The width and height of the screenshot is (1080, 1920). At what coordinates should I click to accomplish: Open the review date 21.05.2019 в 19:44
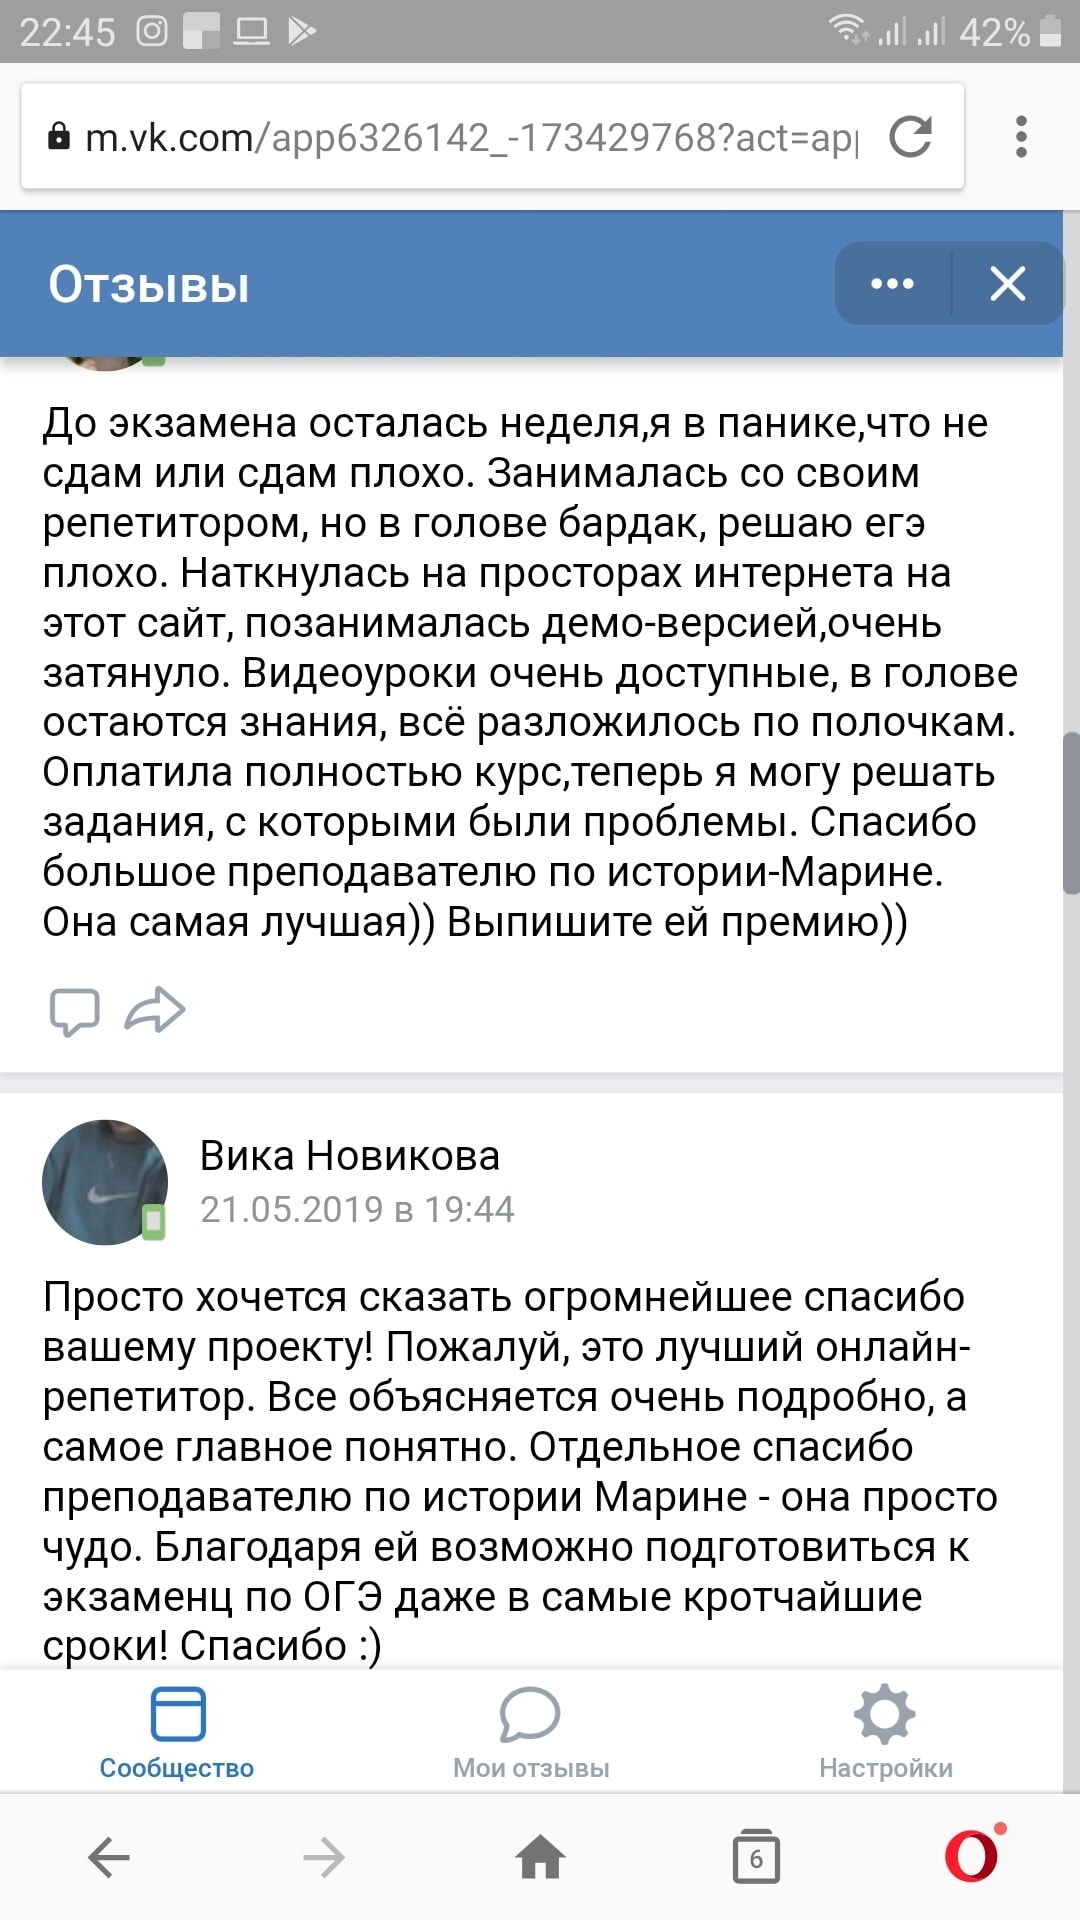click(357, 1210)
